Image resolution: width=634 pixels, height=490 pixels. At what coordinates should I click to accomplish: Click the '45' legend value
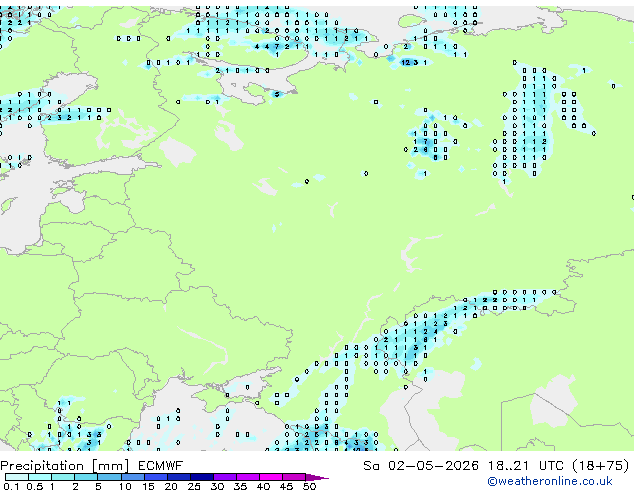286,486
